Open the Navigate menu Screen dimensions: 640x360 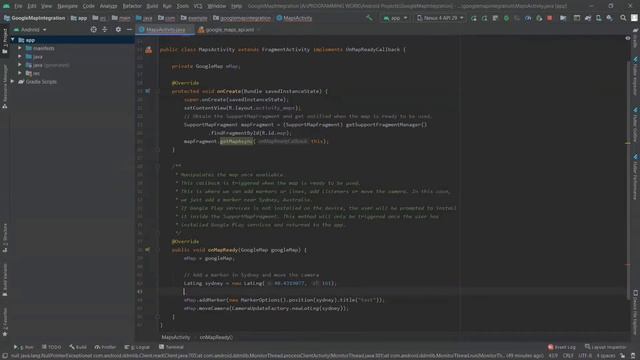(x=67, y=6)
